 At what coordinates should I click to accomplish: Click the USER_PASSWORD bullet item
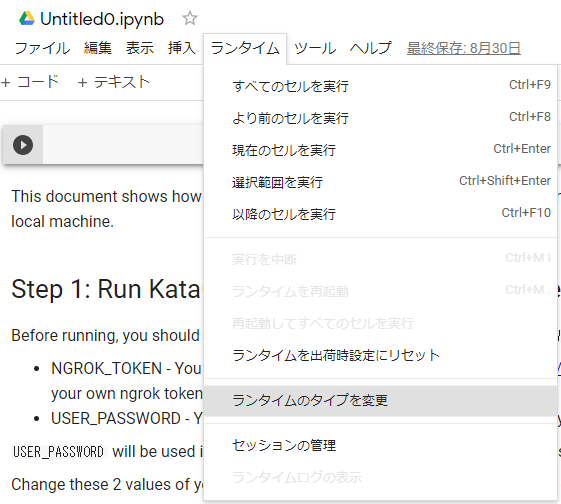point(126,419)
